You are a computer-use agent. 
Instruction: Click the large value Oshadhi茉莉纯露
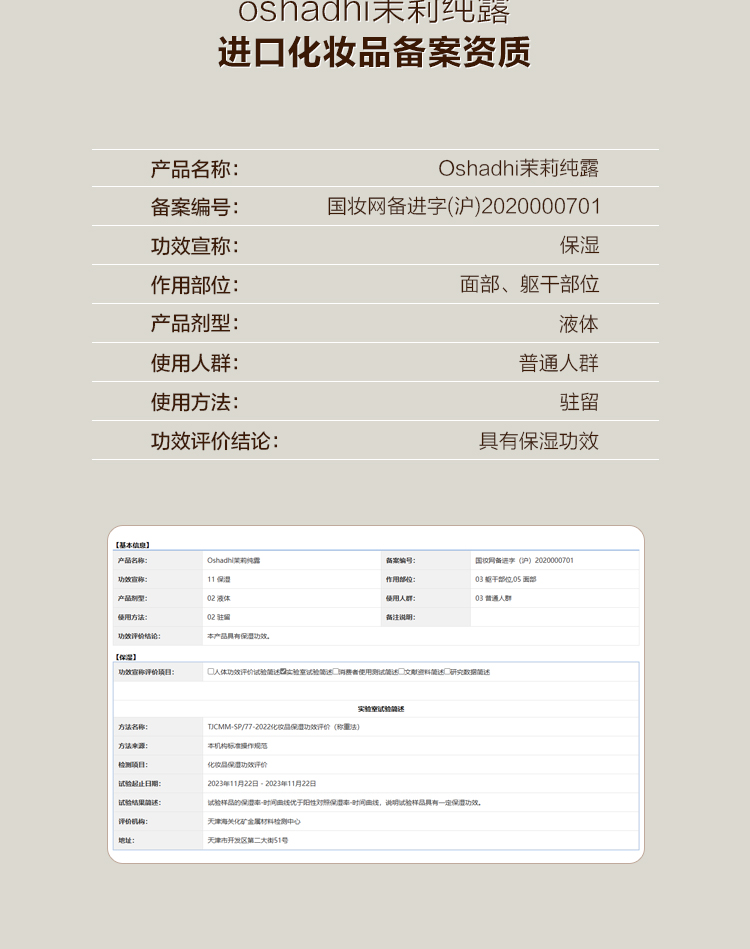pos(519,168)
